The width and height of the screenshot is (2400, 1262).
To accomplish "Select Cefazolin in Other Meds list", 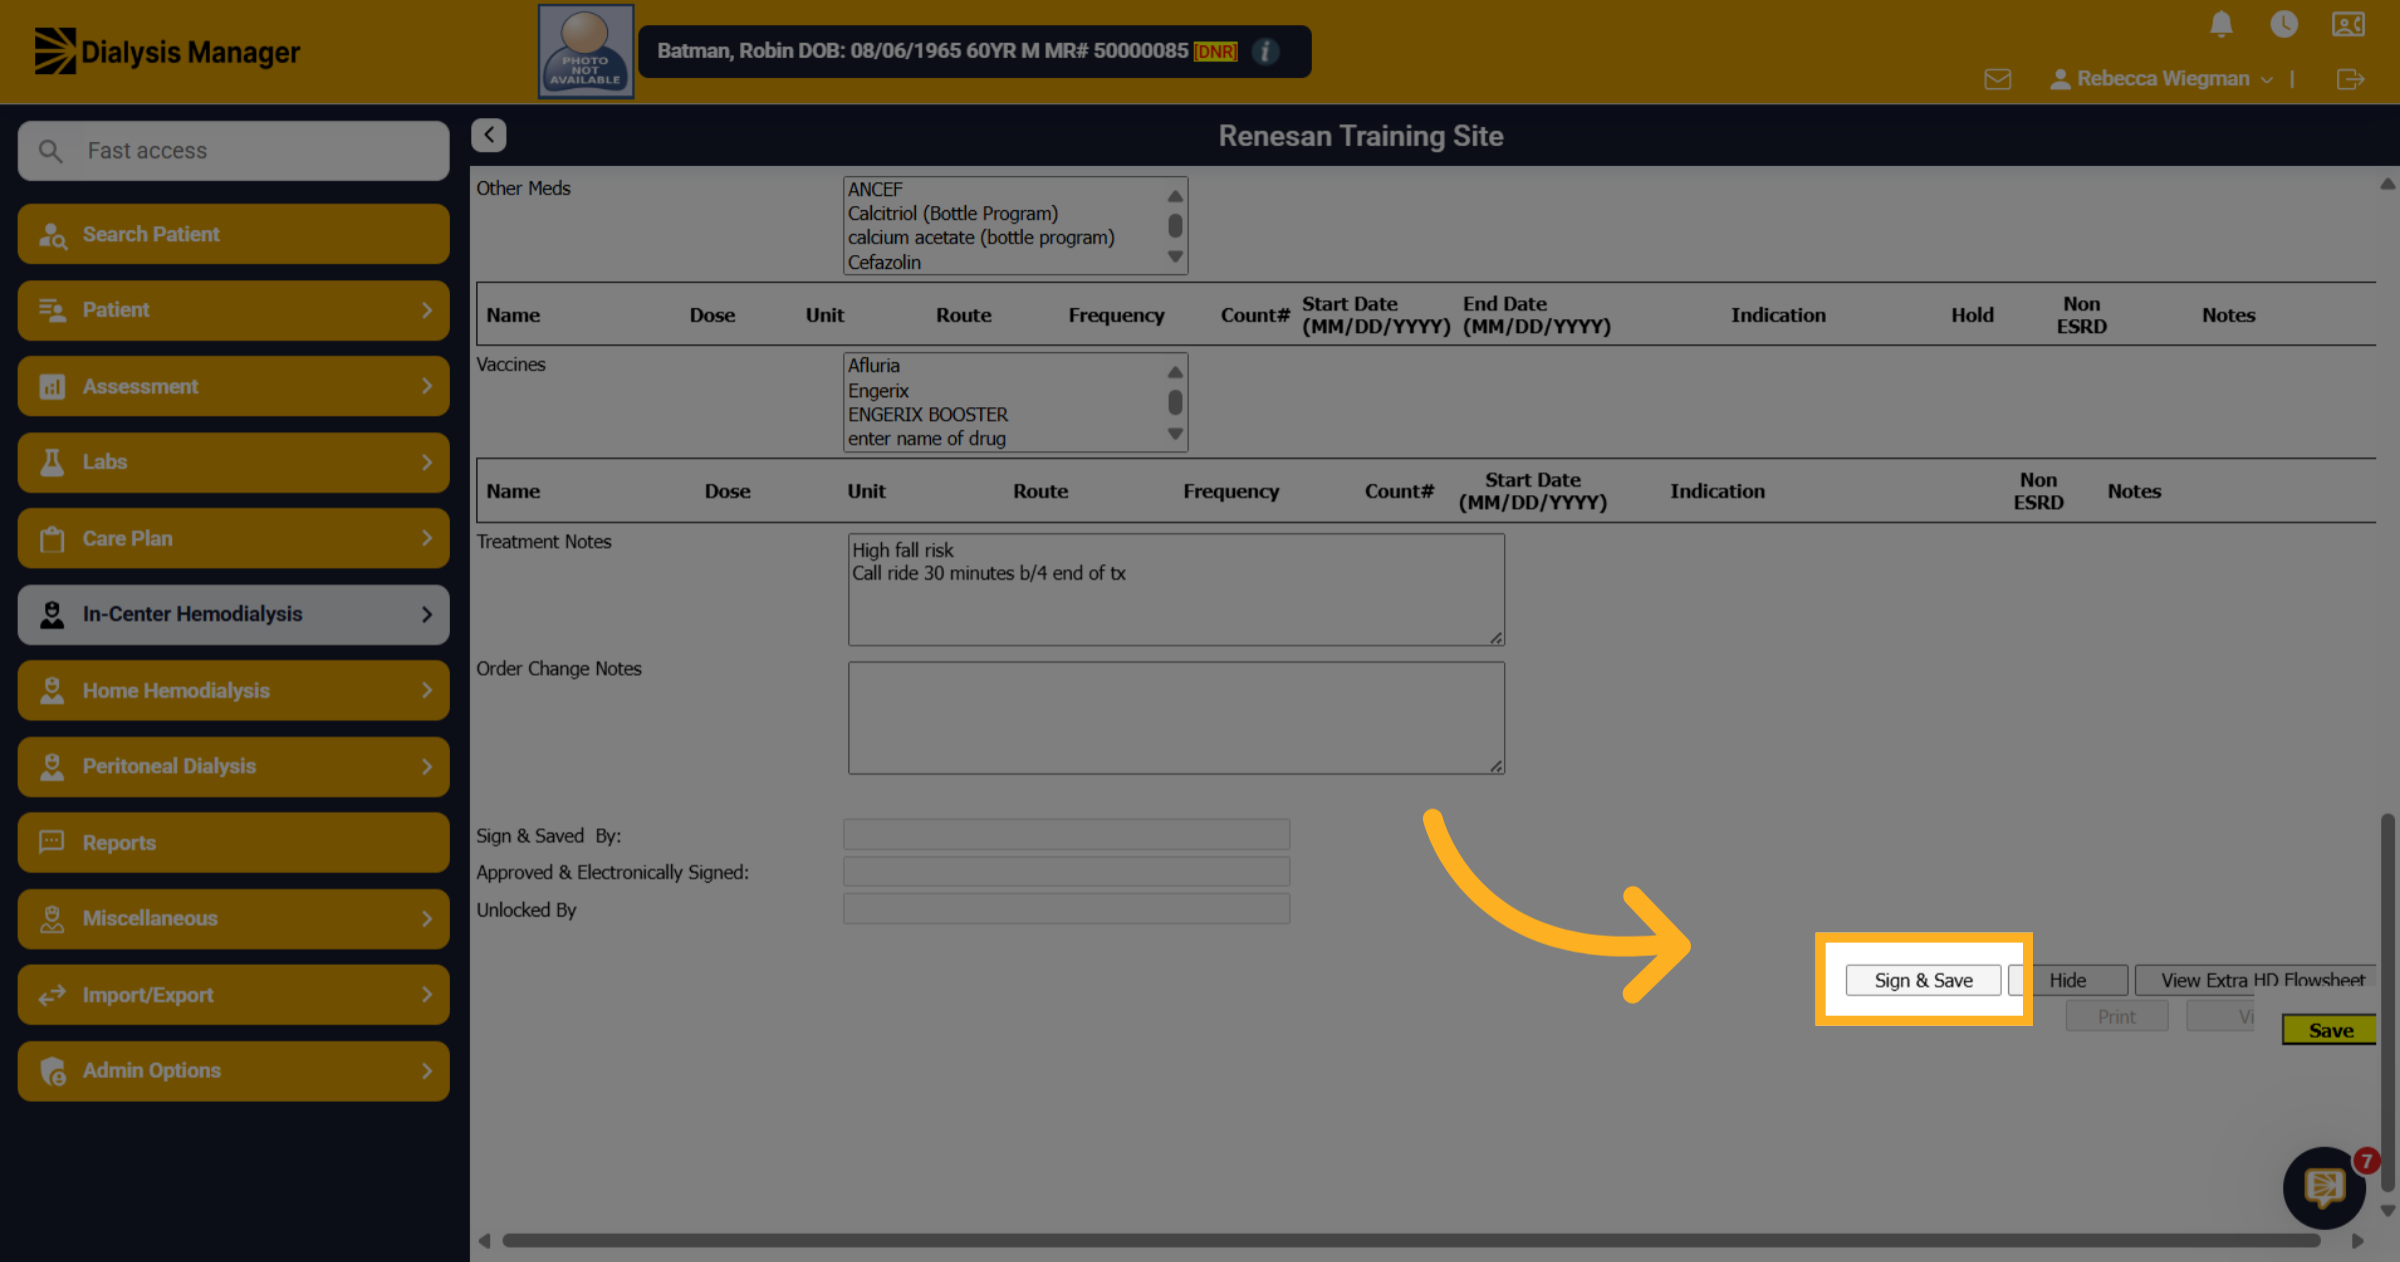I will 884,262.
